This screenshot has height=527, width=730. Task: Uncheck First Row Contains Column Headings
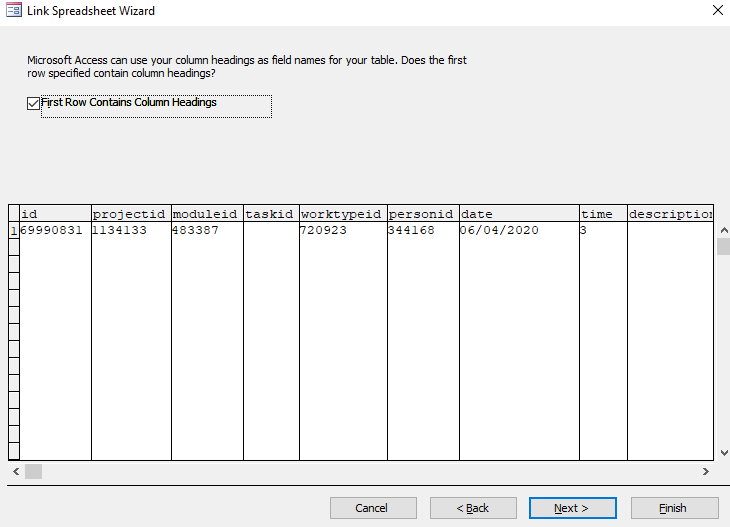(34, 103)
